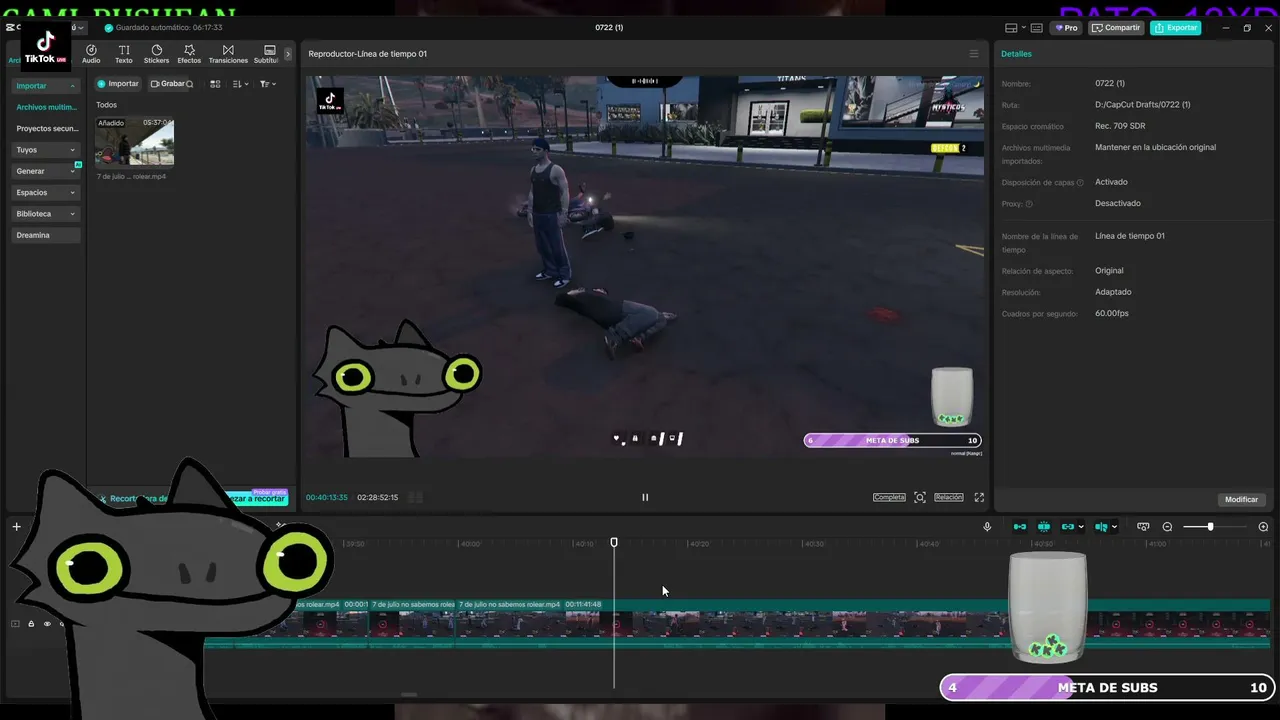The width and height of the screenshot is (1280, 720).
Task: Click the Completa preview quality button
Action: 889,497
